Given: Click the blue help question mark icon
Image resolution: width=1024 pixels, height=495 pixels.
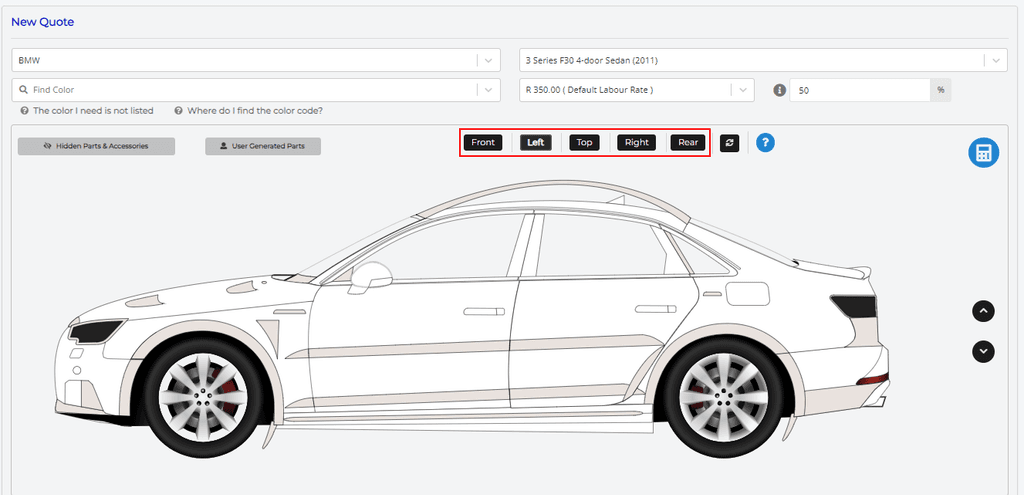Looking at the screenshot, I should (765, 143).
